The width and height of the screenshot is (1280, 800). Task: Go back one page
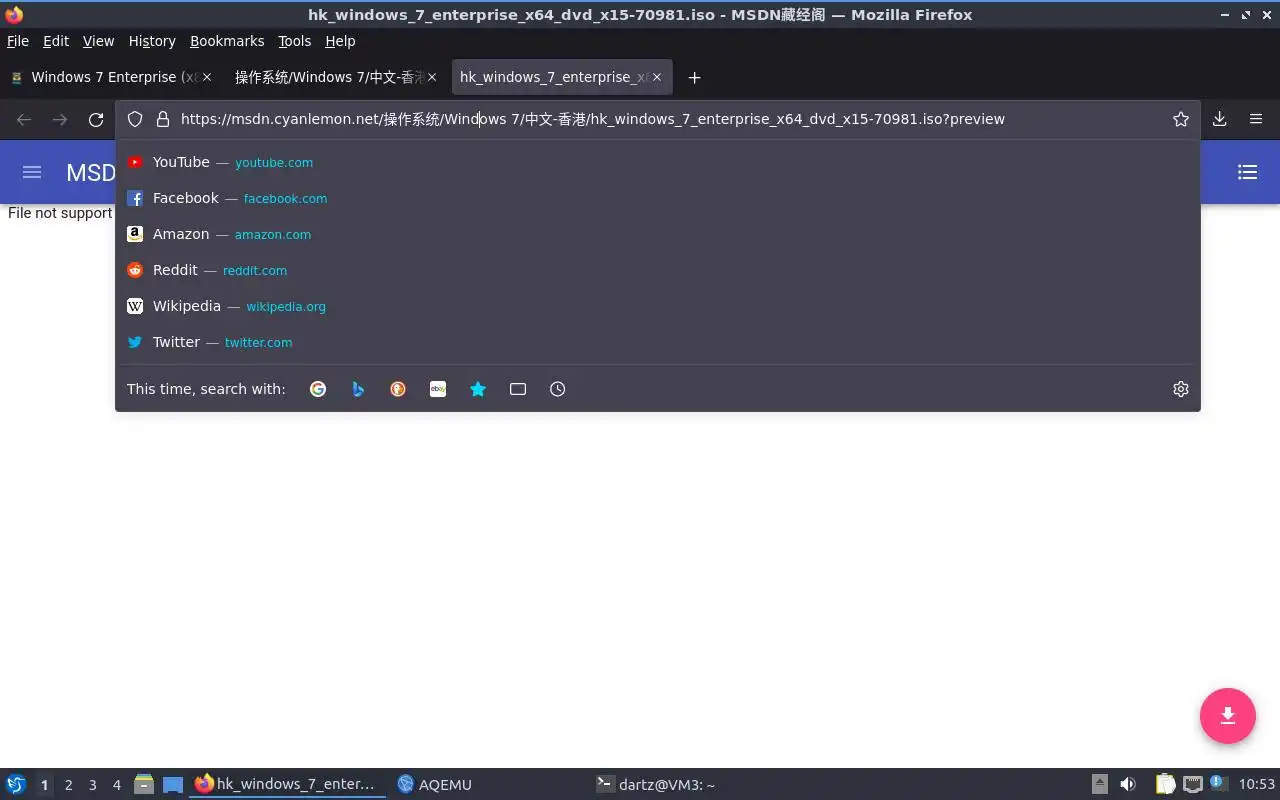[24, 119]
